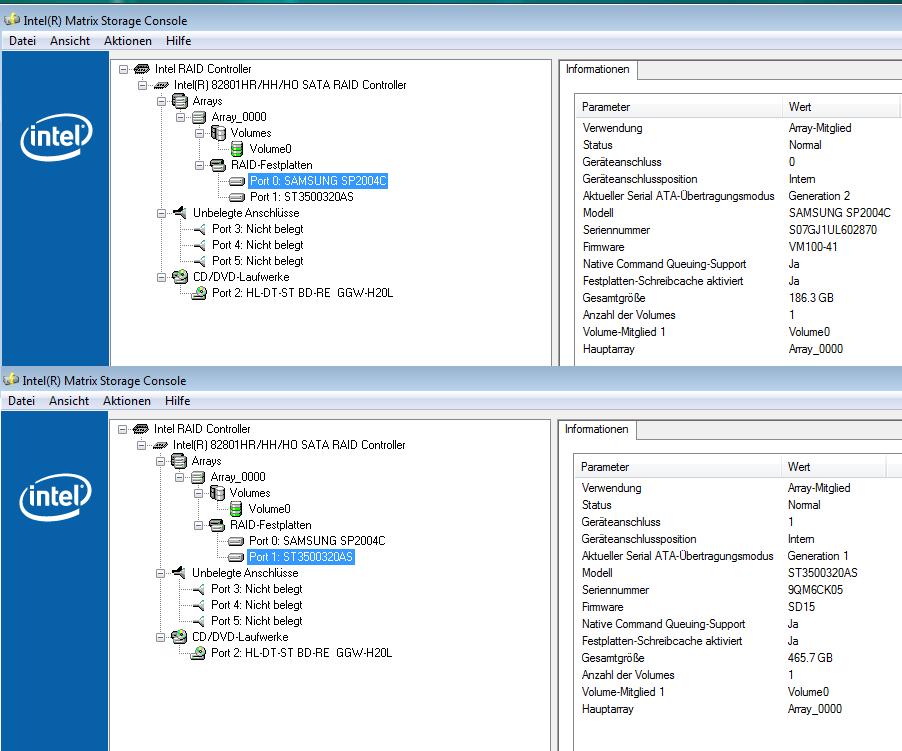The width and height of the screenshot is (902, 751).
Task: Open Ansicht menu in upper window
Action: (x=70, y=41)
